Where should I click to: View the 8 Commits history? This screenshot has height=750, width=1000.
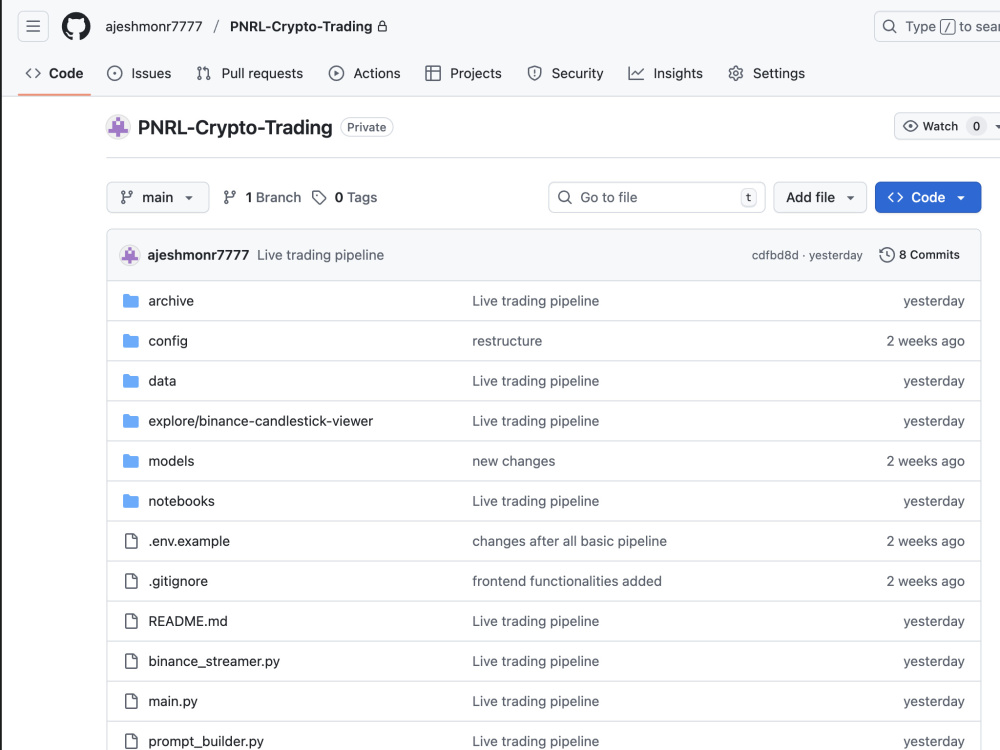tap(920, 255)
